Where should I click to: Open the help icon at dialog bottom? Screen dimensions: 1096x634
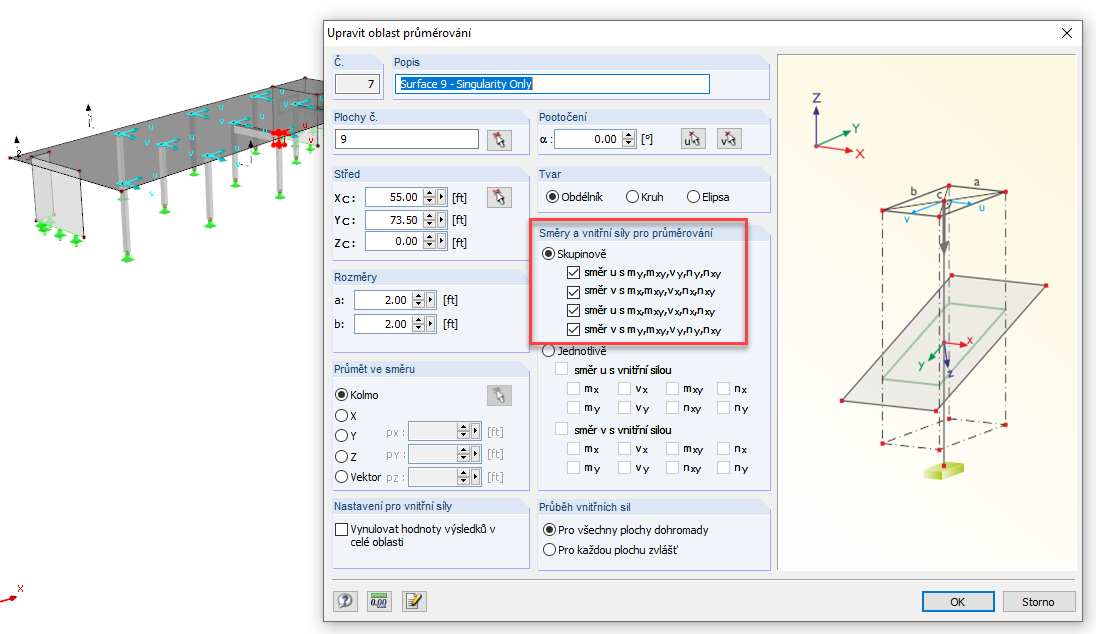tap(345, 601)
